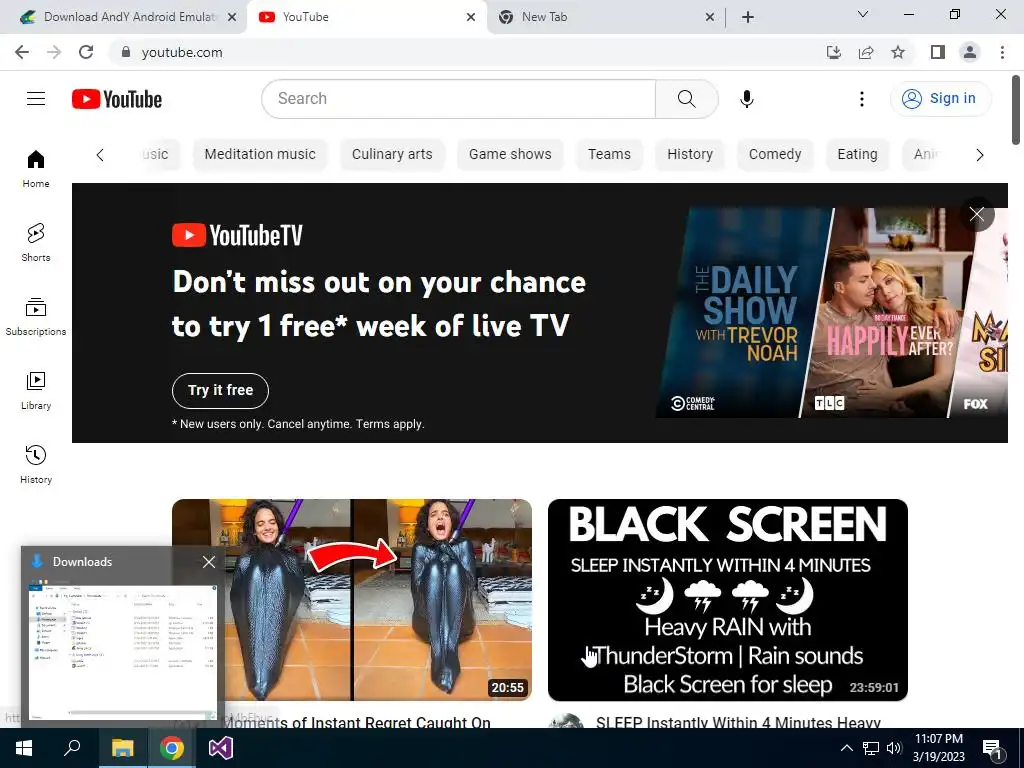1024x768 pixels.
Task: Close the Downloads preview window
Action: click(209, 562)
